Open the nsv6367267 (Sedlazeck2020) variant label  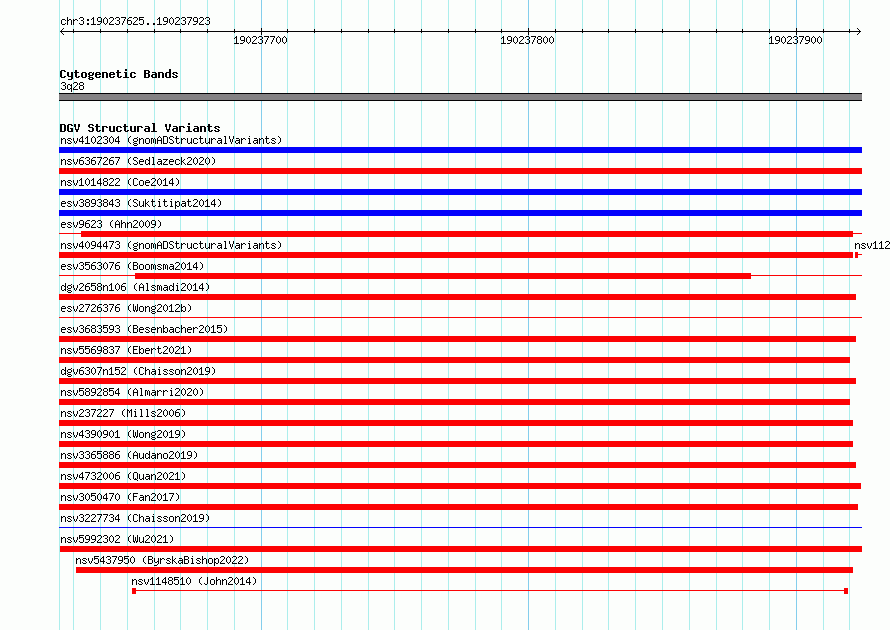(138, 161)
